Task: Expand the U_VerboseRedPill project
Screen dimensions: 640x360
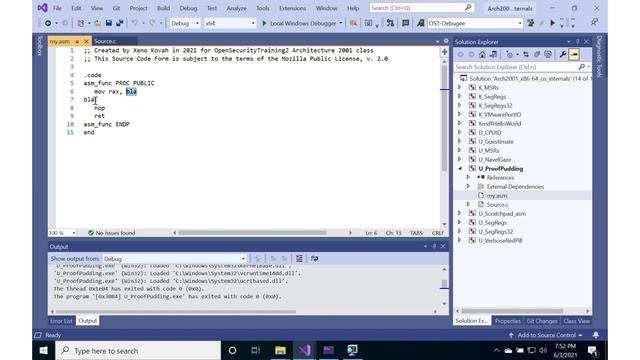Action: [x=460, y=240]
